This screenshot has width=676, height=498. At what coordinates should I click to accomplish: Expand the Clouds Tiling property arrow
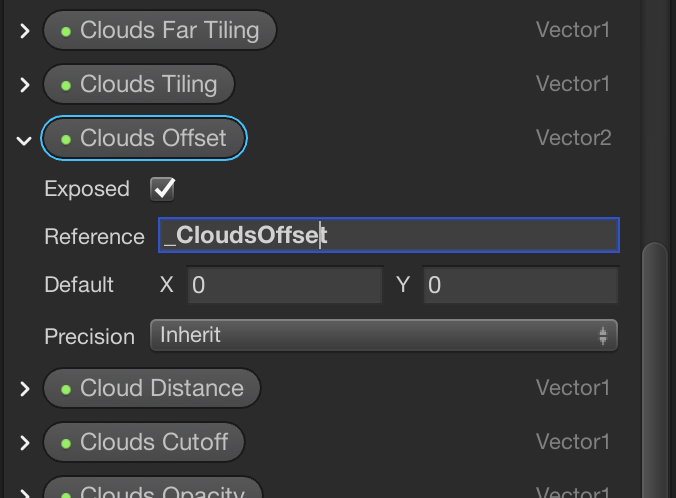click(x=25, y=85)
